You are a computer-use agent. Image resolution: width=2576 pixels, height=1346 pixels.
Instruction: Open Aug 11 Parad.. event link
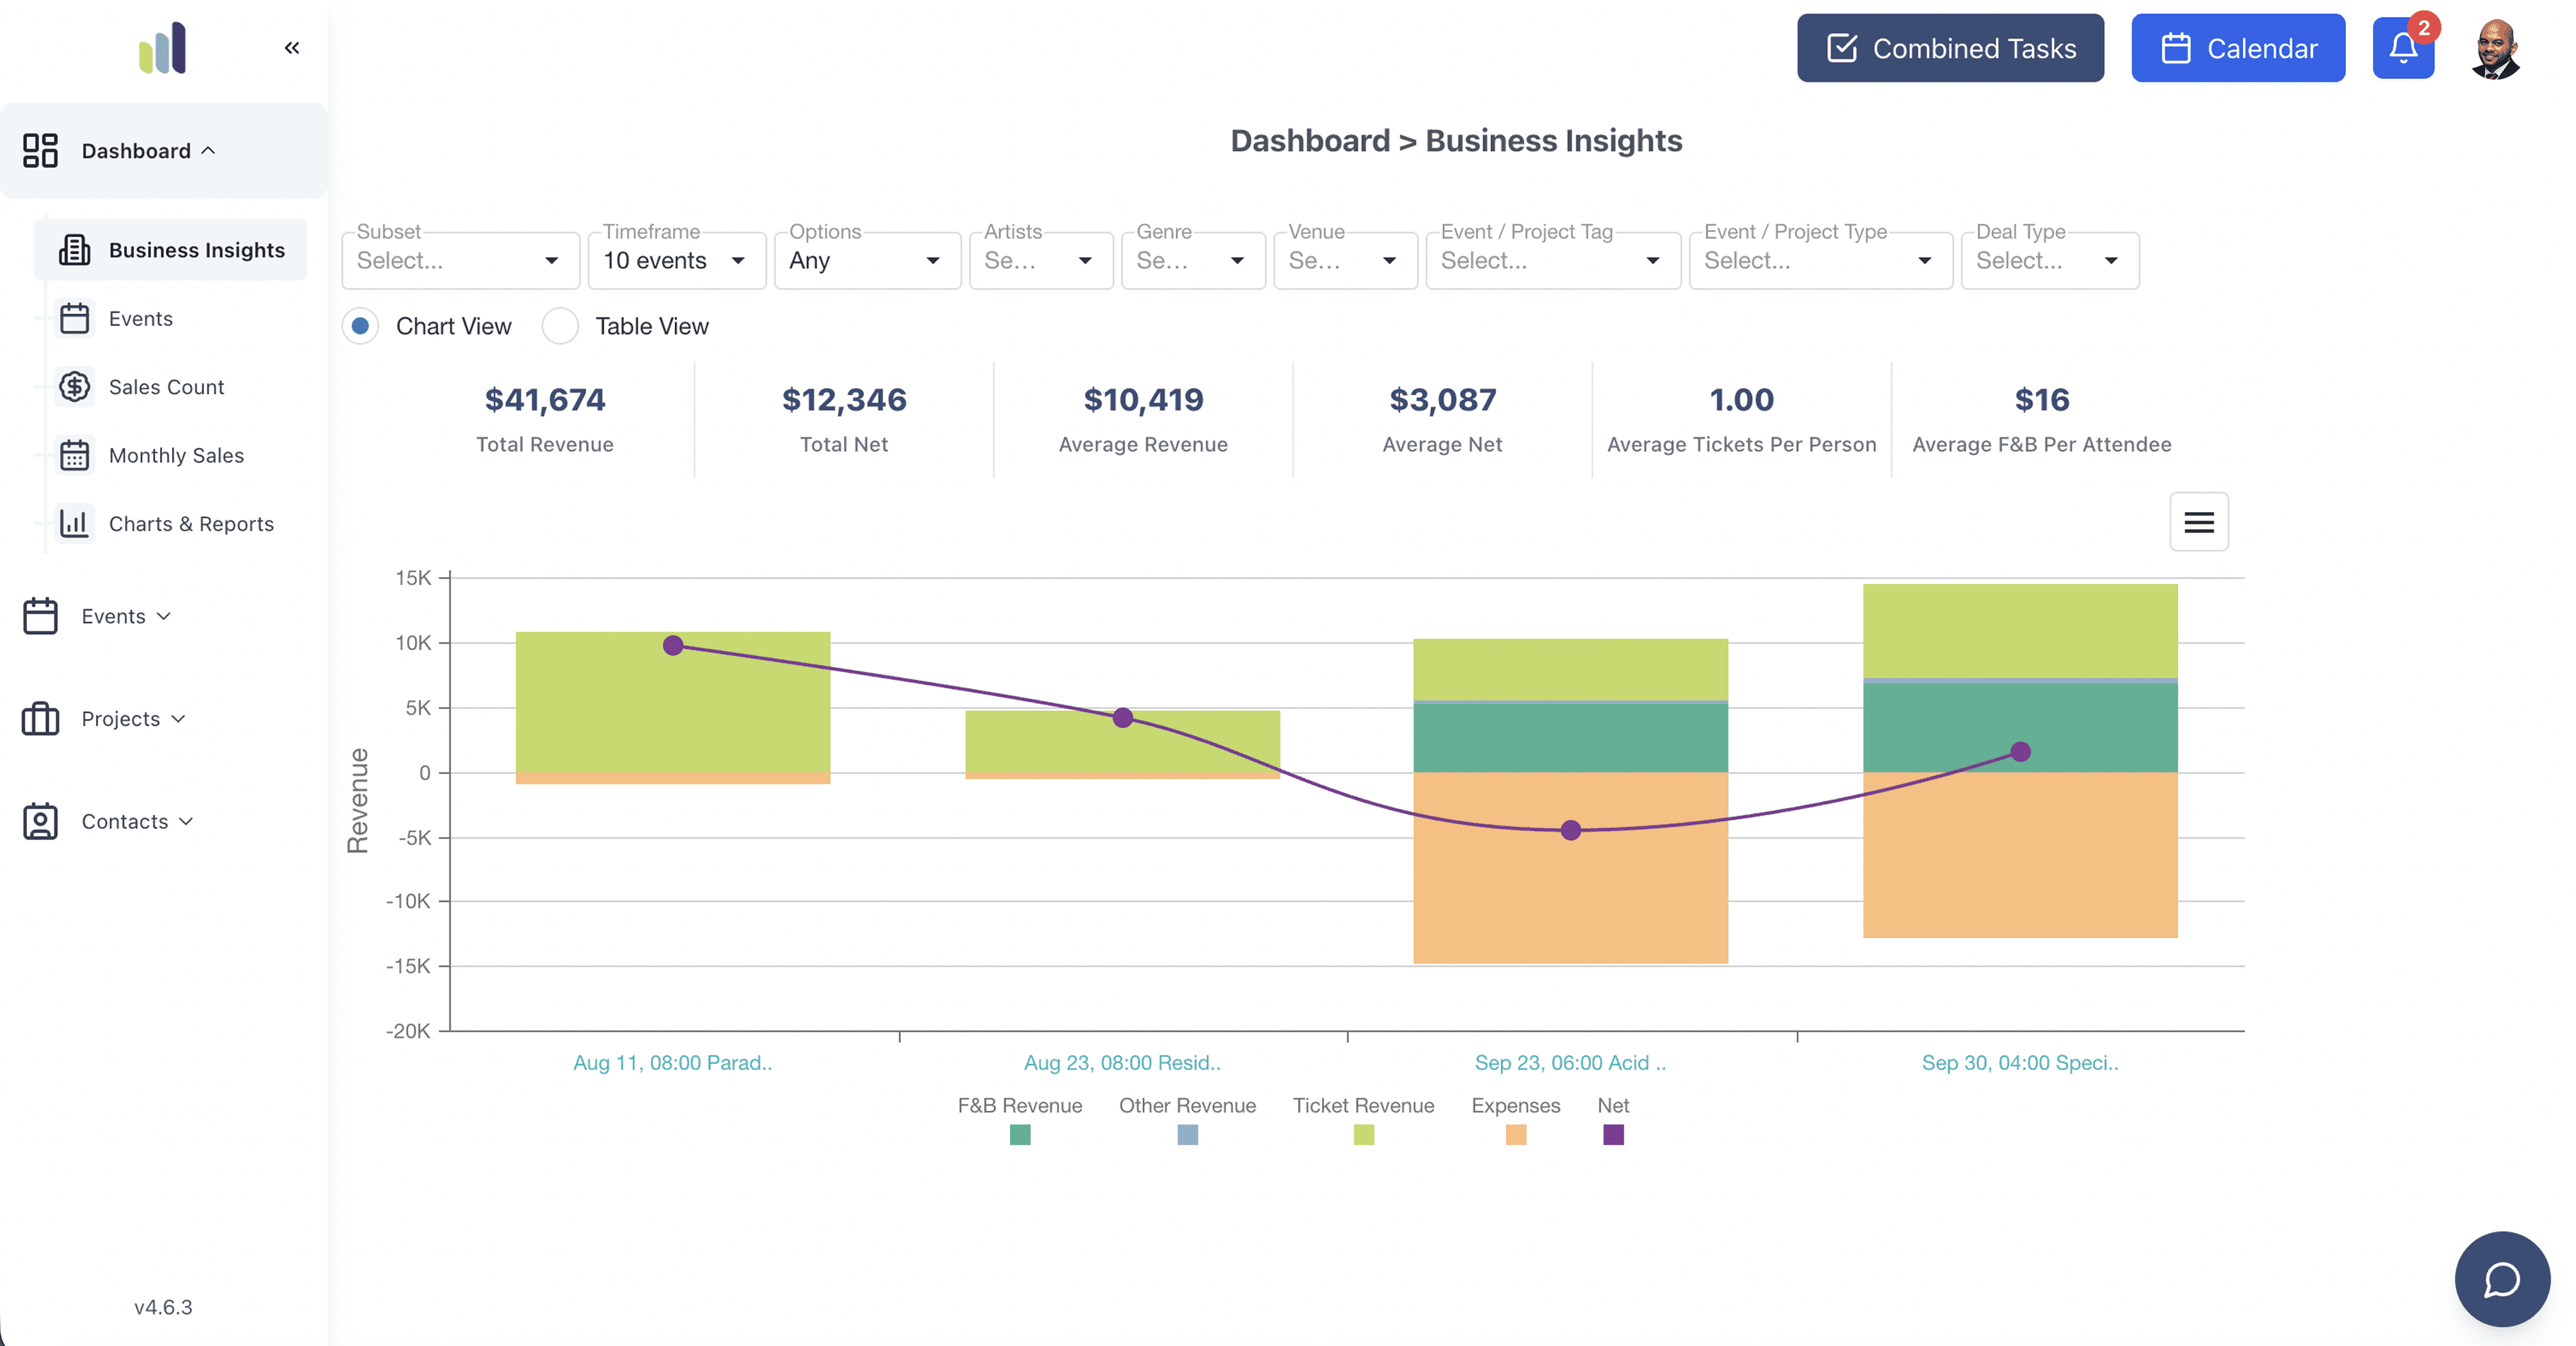pyautogui.click(x=672, y=1062)
